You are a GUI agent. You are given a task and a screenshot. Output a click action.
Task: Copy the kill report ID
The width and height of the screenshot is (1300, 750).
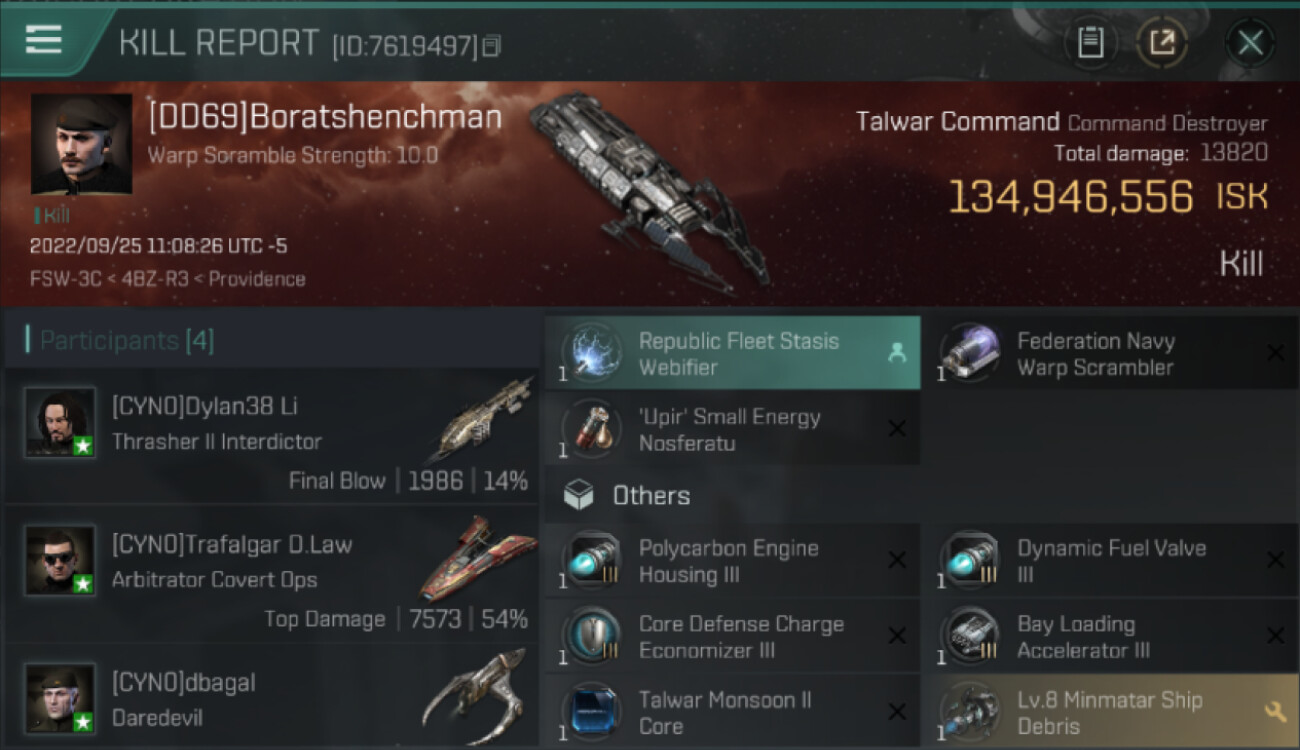click(491, 46)
